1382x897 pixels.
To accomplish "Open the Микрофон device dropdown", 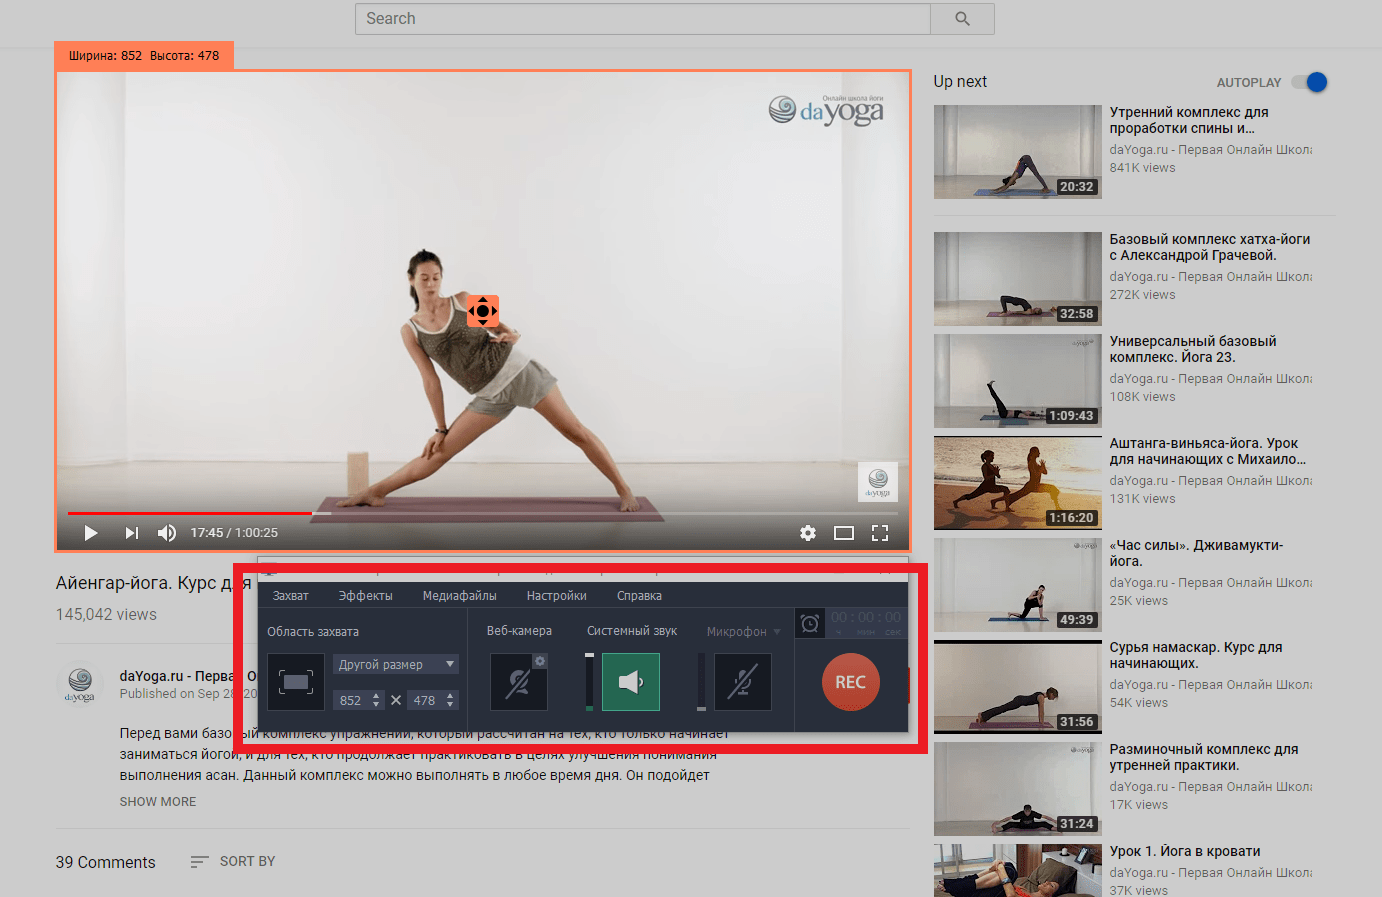I will 777,632.
